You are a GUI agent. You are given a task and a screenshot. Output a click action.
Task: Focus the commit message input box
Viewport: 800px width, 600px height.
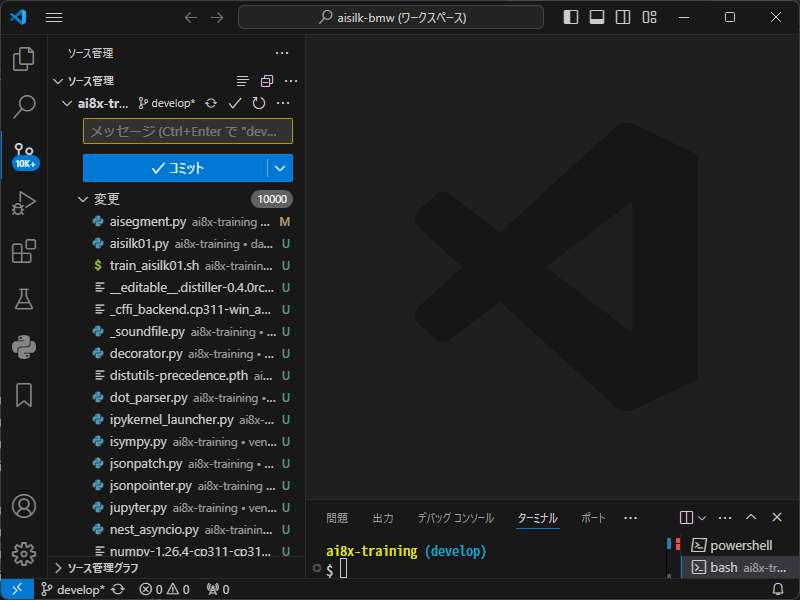[188, 131]
